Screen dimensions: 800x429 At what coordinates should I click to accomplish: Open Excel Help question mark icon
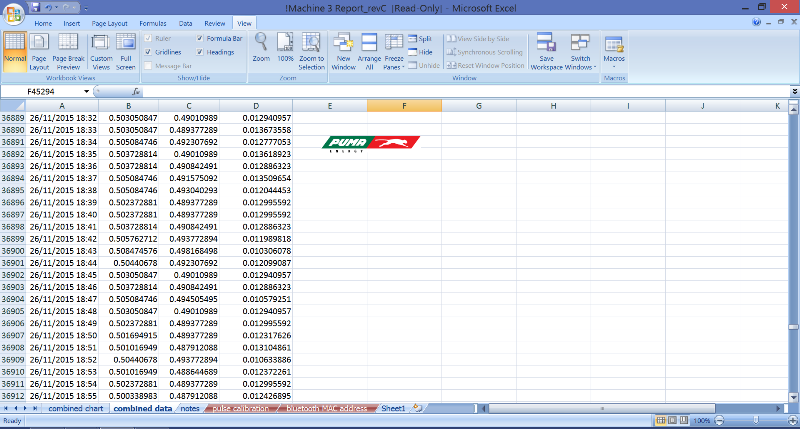756,22
